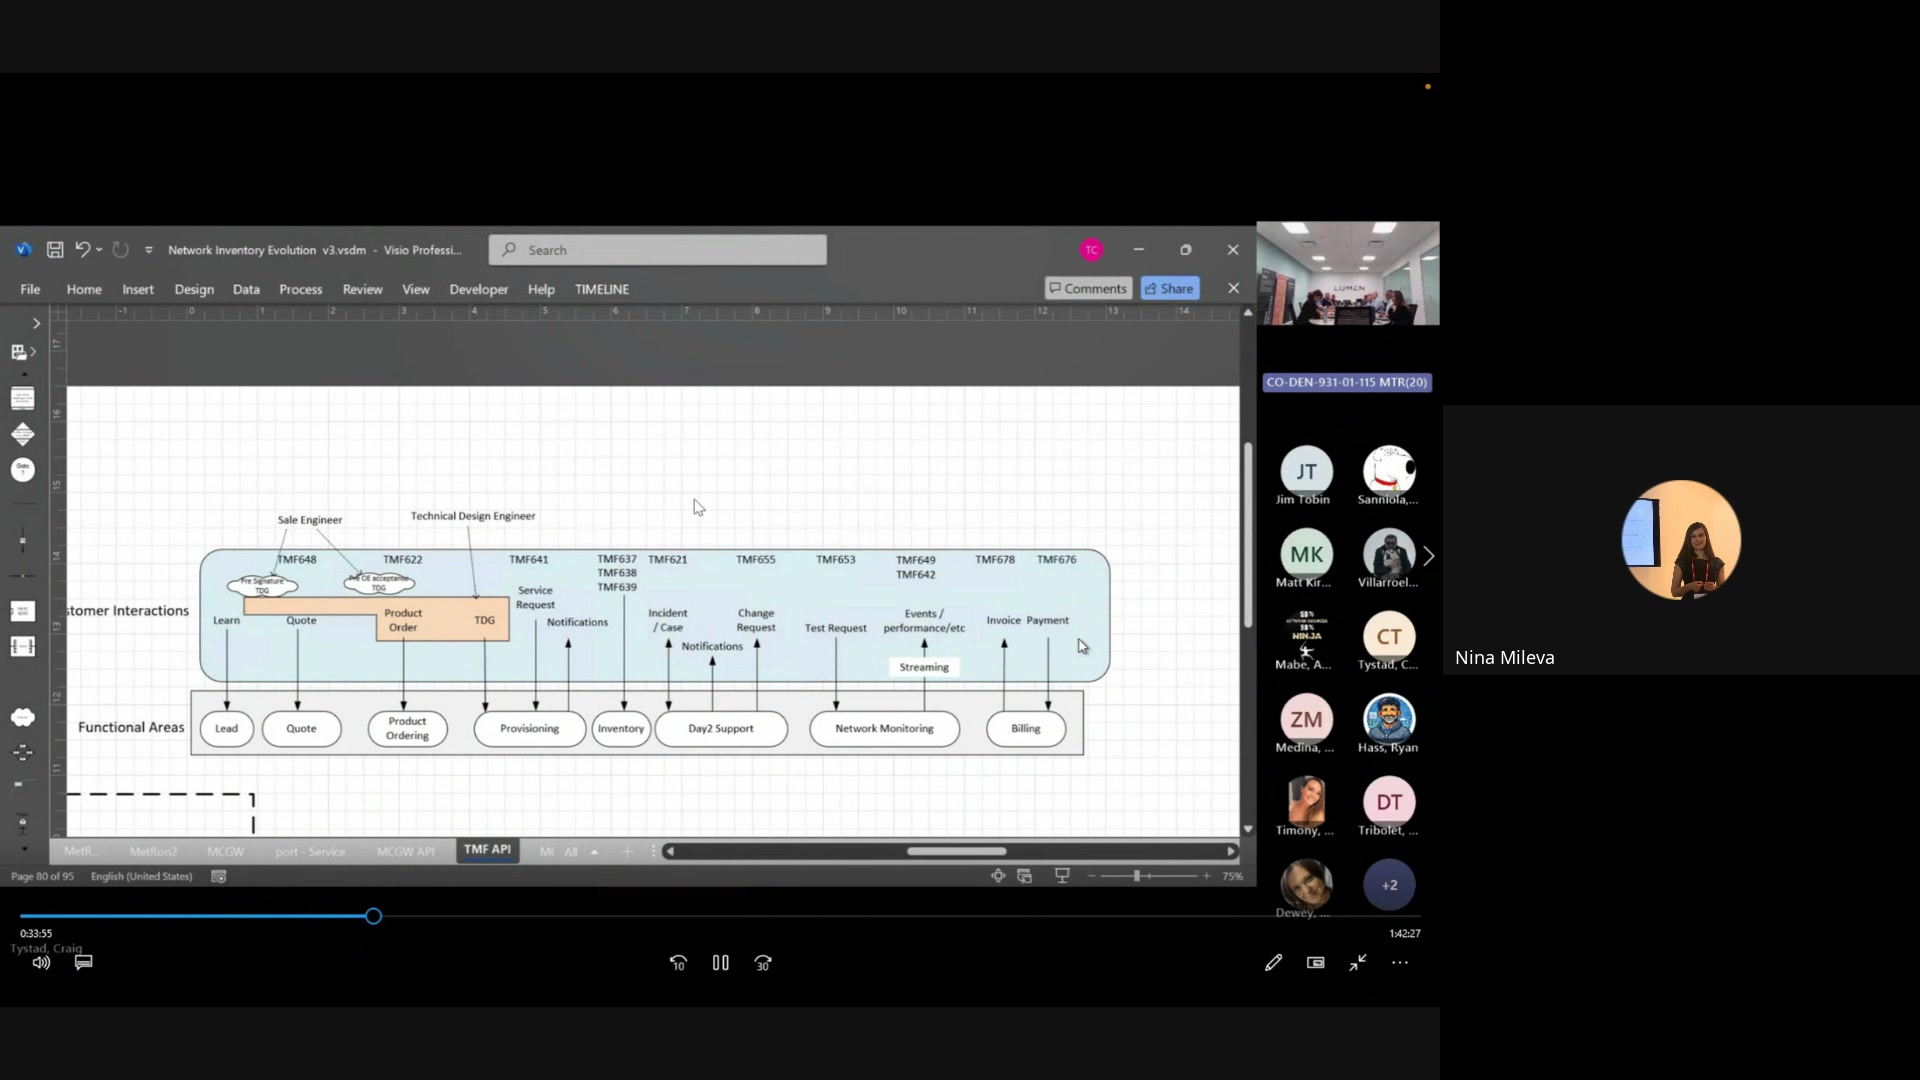Click the Share button in Visio
Screen dimensions: 1920x1080
(1169, 288)
